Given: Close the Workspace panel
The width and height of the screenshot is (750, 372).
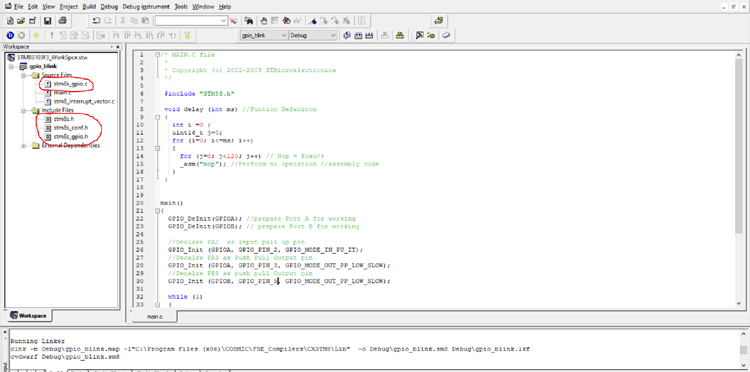Looking at the screenshot, I should coord(118,47).
